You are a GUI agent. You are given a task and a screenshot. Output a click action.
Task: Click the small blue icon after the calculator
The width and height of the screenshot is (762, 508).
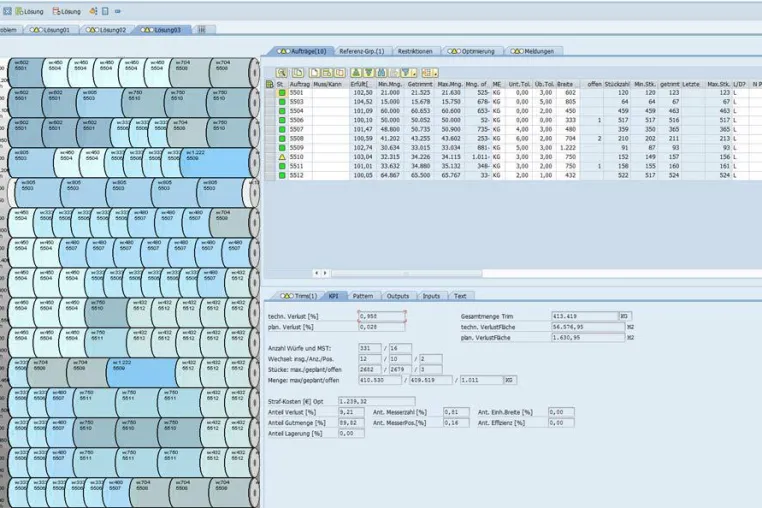coord(118,11)
